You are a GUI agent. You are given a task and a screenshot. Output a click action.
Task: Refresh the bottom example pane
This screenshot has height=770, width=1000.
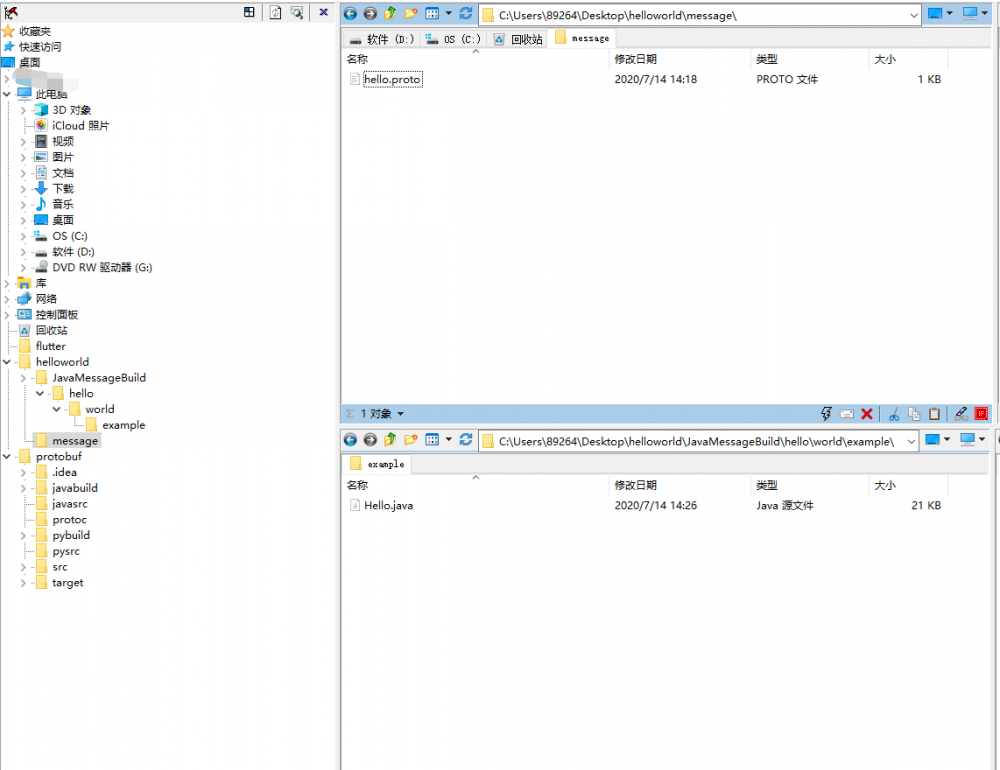[x=466, y=440]
